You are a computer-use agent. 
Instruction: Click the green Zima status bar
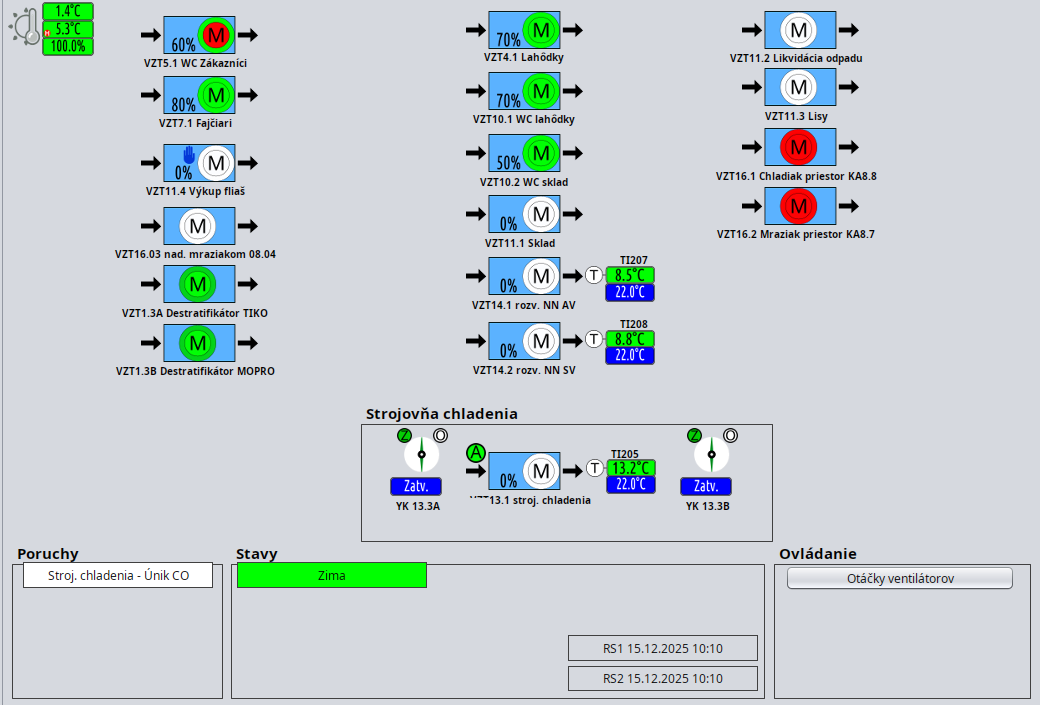click(x=331, y=575)
